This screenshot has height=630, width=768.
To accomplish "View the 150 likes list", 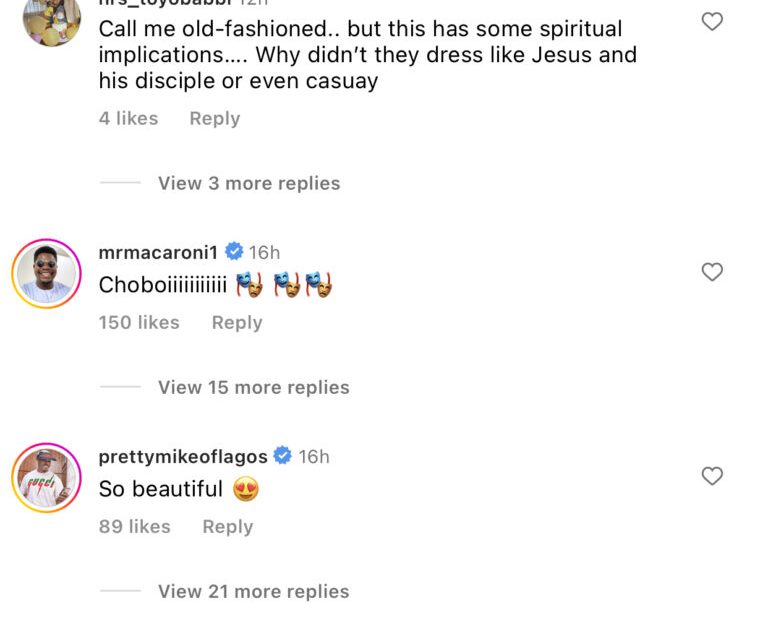I will click(x=139, y=322).
